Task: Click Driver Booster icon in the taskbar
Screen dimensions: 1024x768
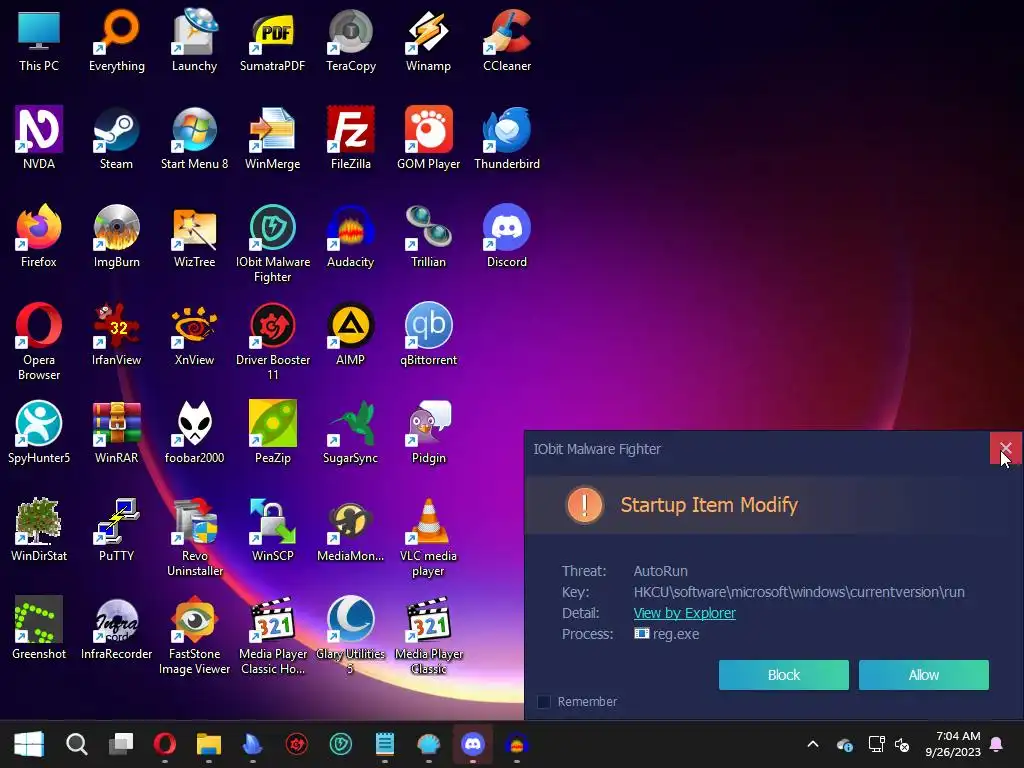Action: click(297, 744)
